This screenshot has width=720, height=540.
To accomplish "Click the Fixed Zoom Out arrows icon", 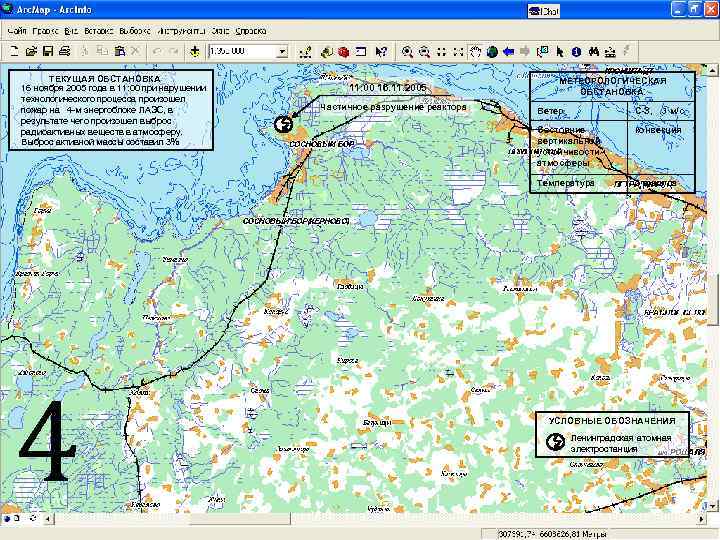I will pyautogui.click(x=458, y=52).
